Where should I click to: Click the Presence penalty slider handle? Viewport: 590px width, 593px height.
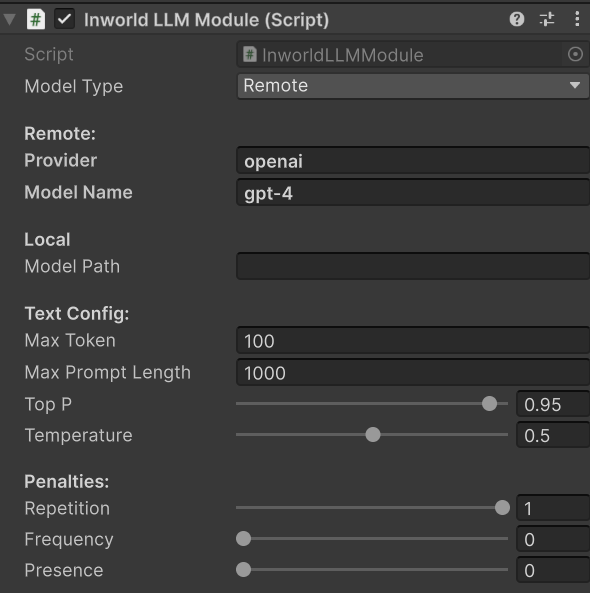click(x=244, y=570)
